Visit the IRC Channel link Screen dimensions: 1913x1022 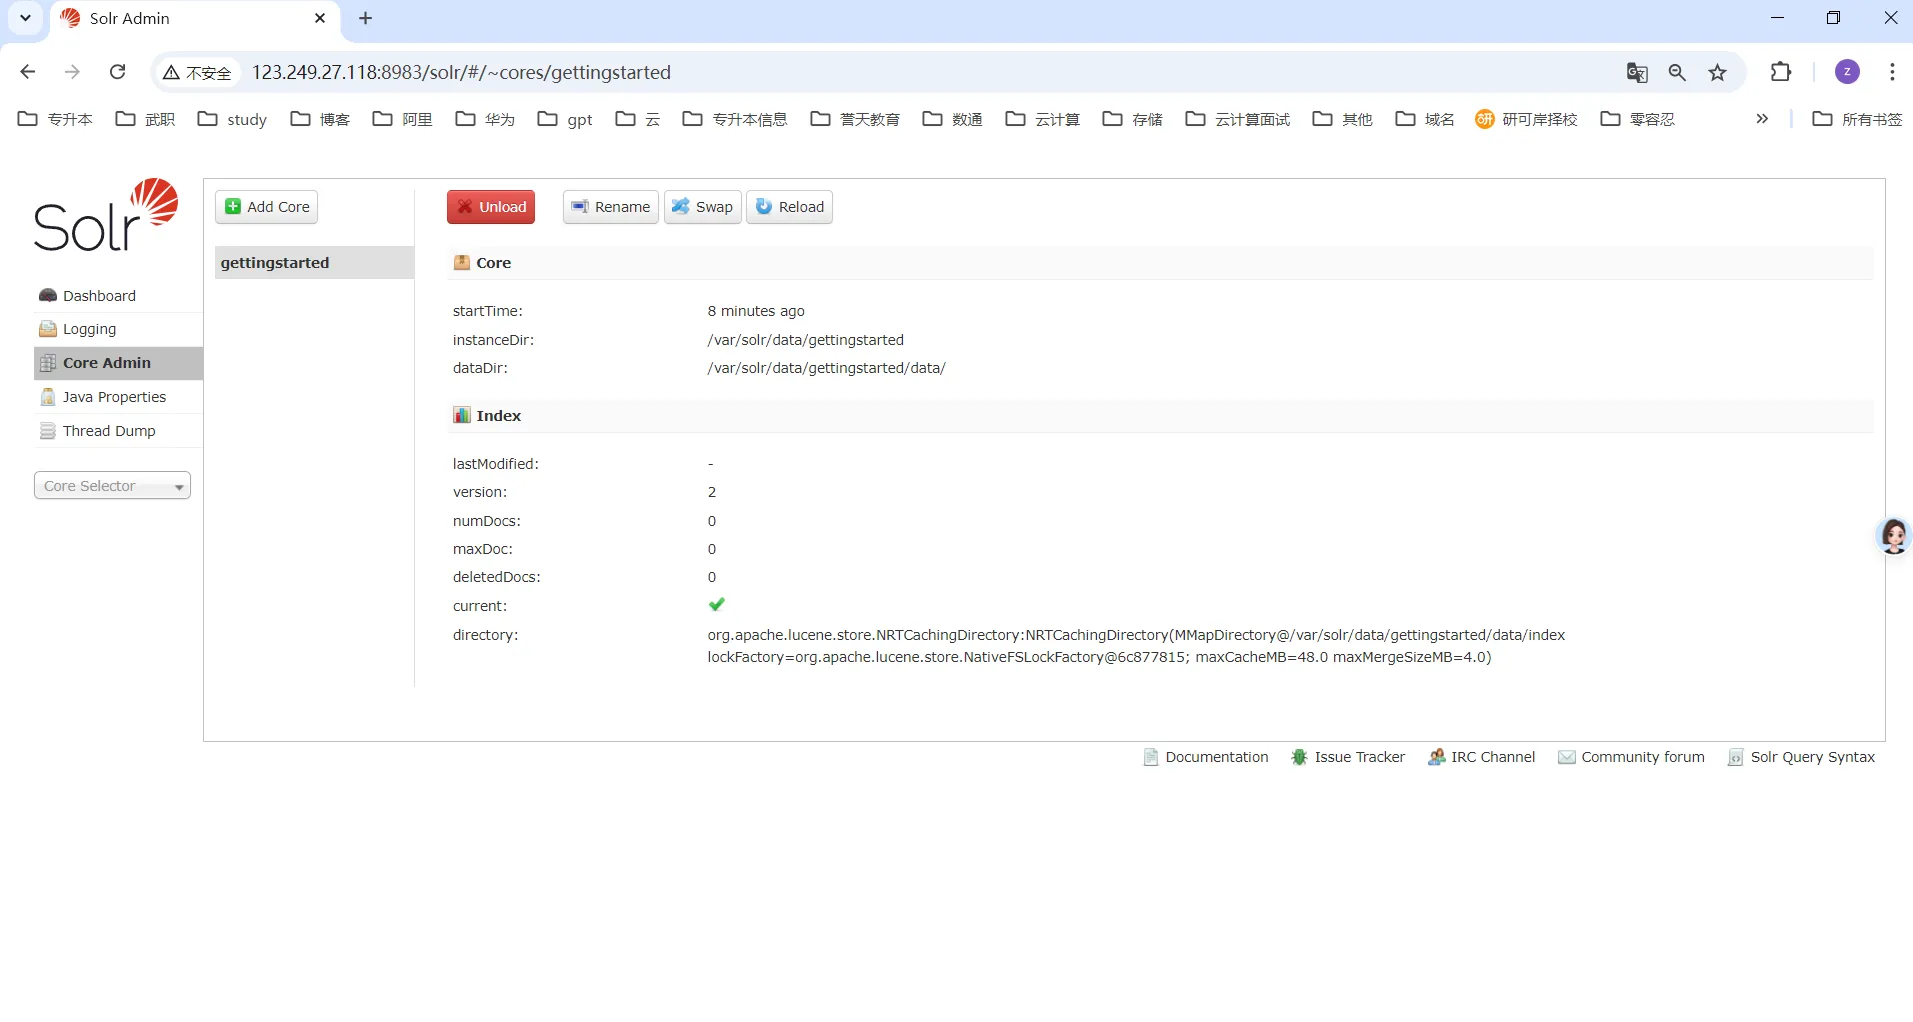click(x=1493, y=757)
